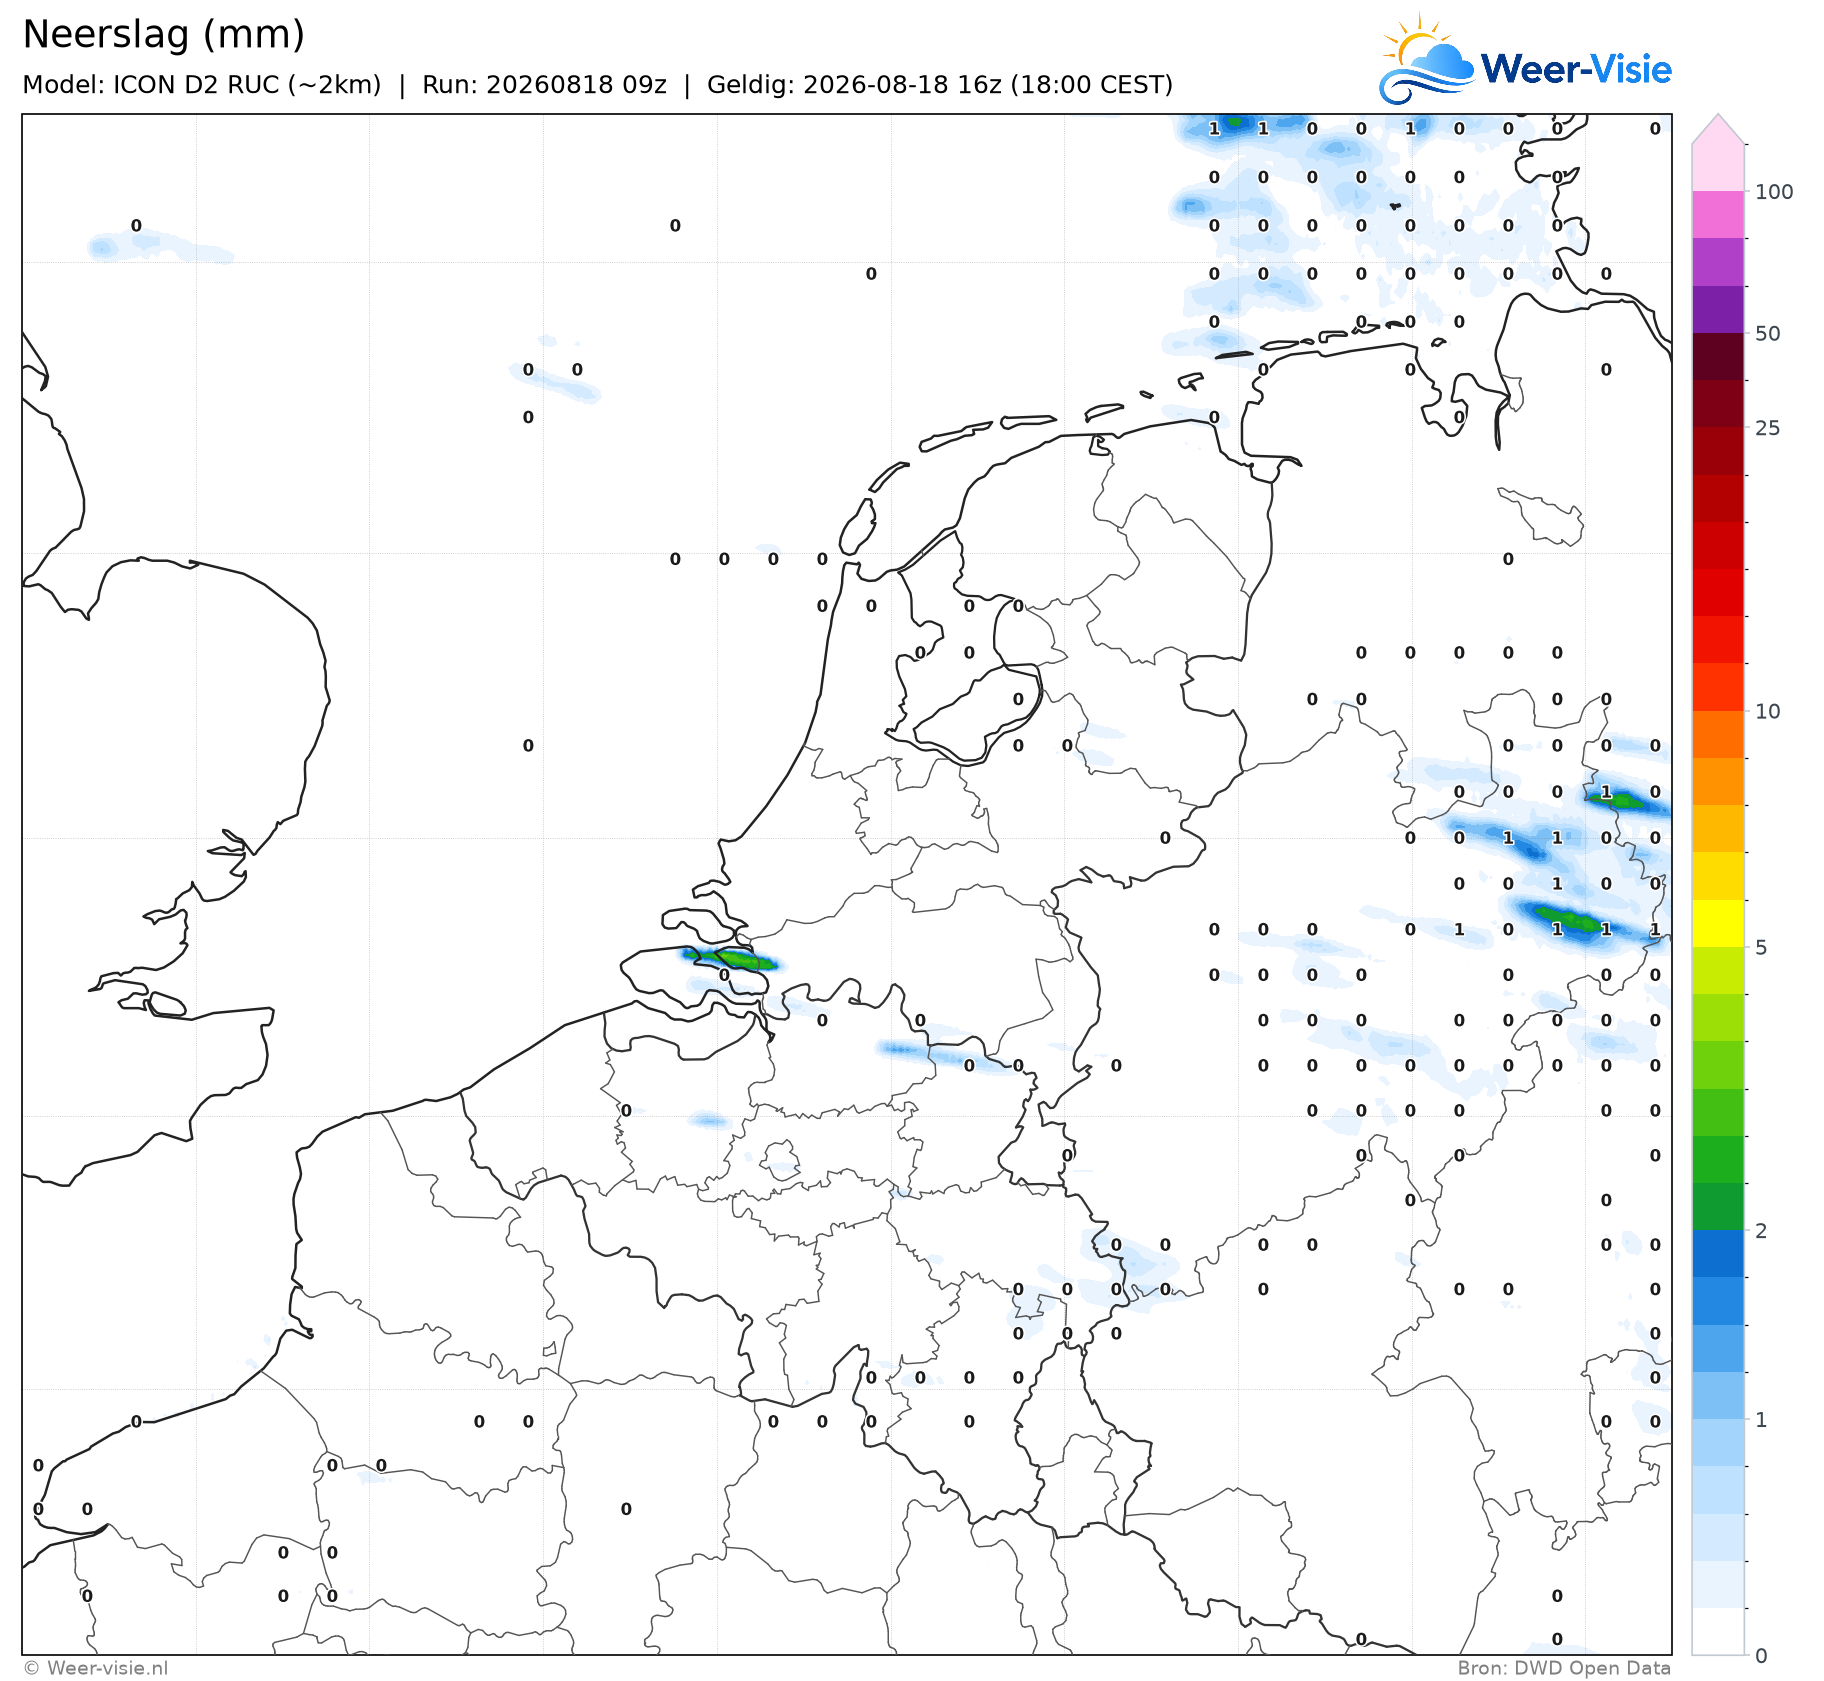This screenshot has height=1681, width=1824.
Task: Click the blue rain patch in top right
Action: pos(1236,123)
